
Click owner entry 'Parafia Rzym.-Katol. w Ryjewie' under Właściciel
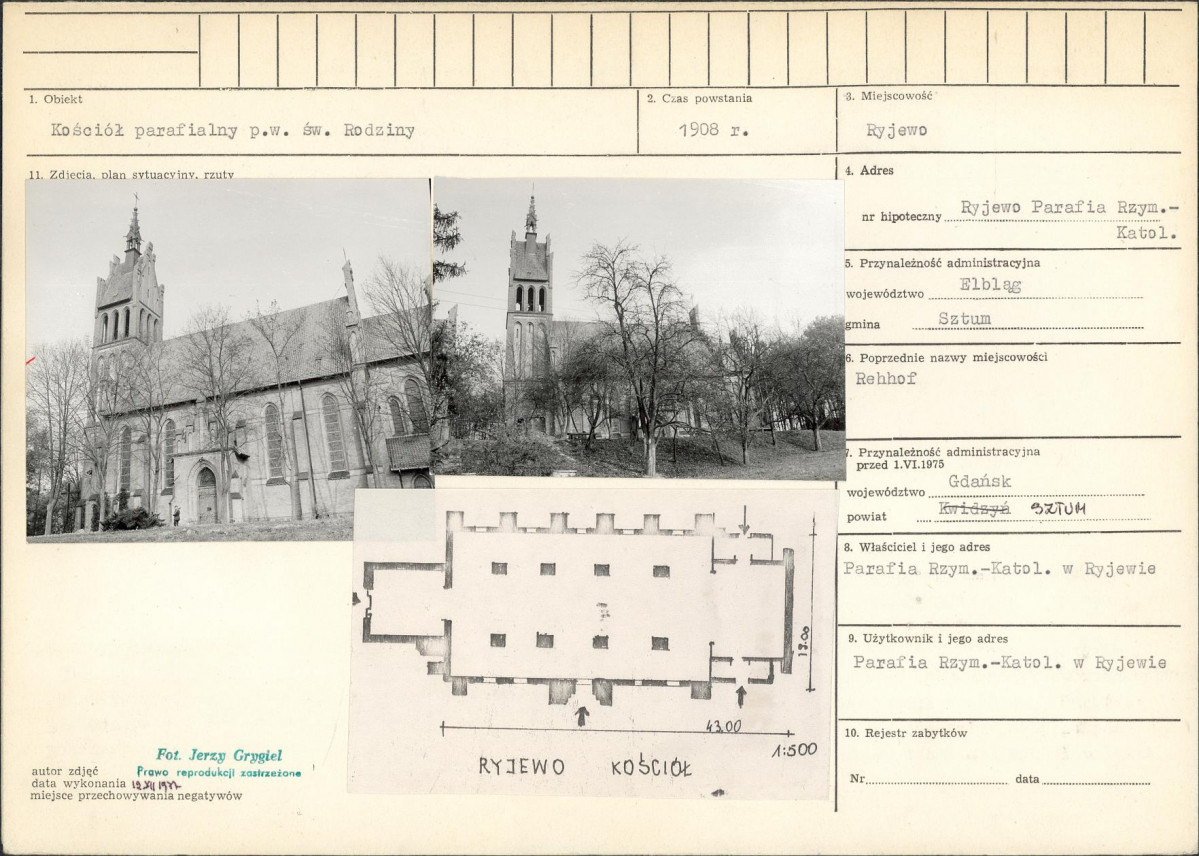tap(999, 568)
